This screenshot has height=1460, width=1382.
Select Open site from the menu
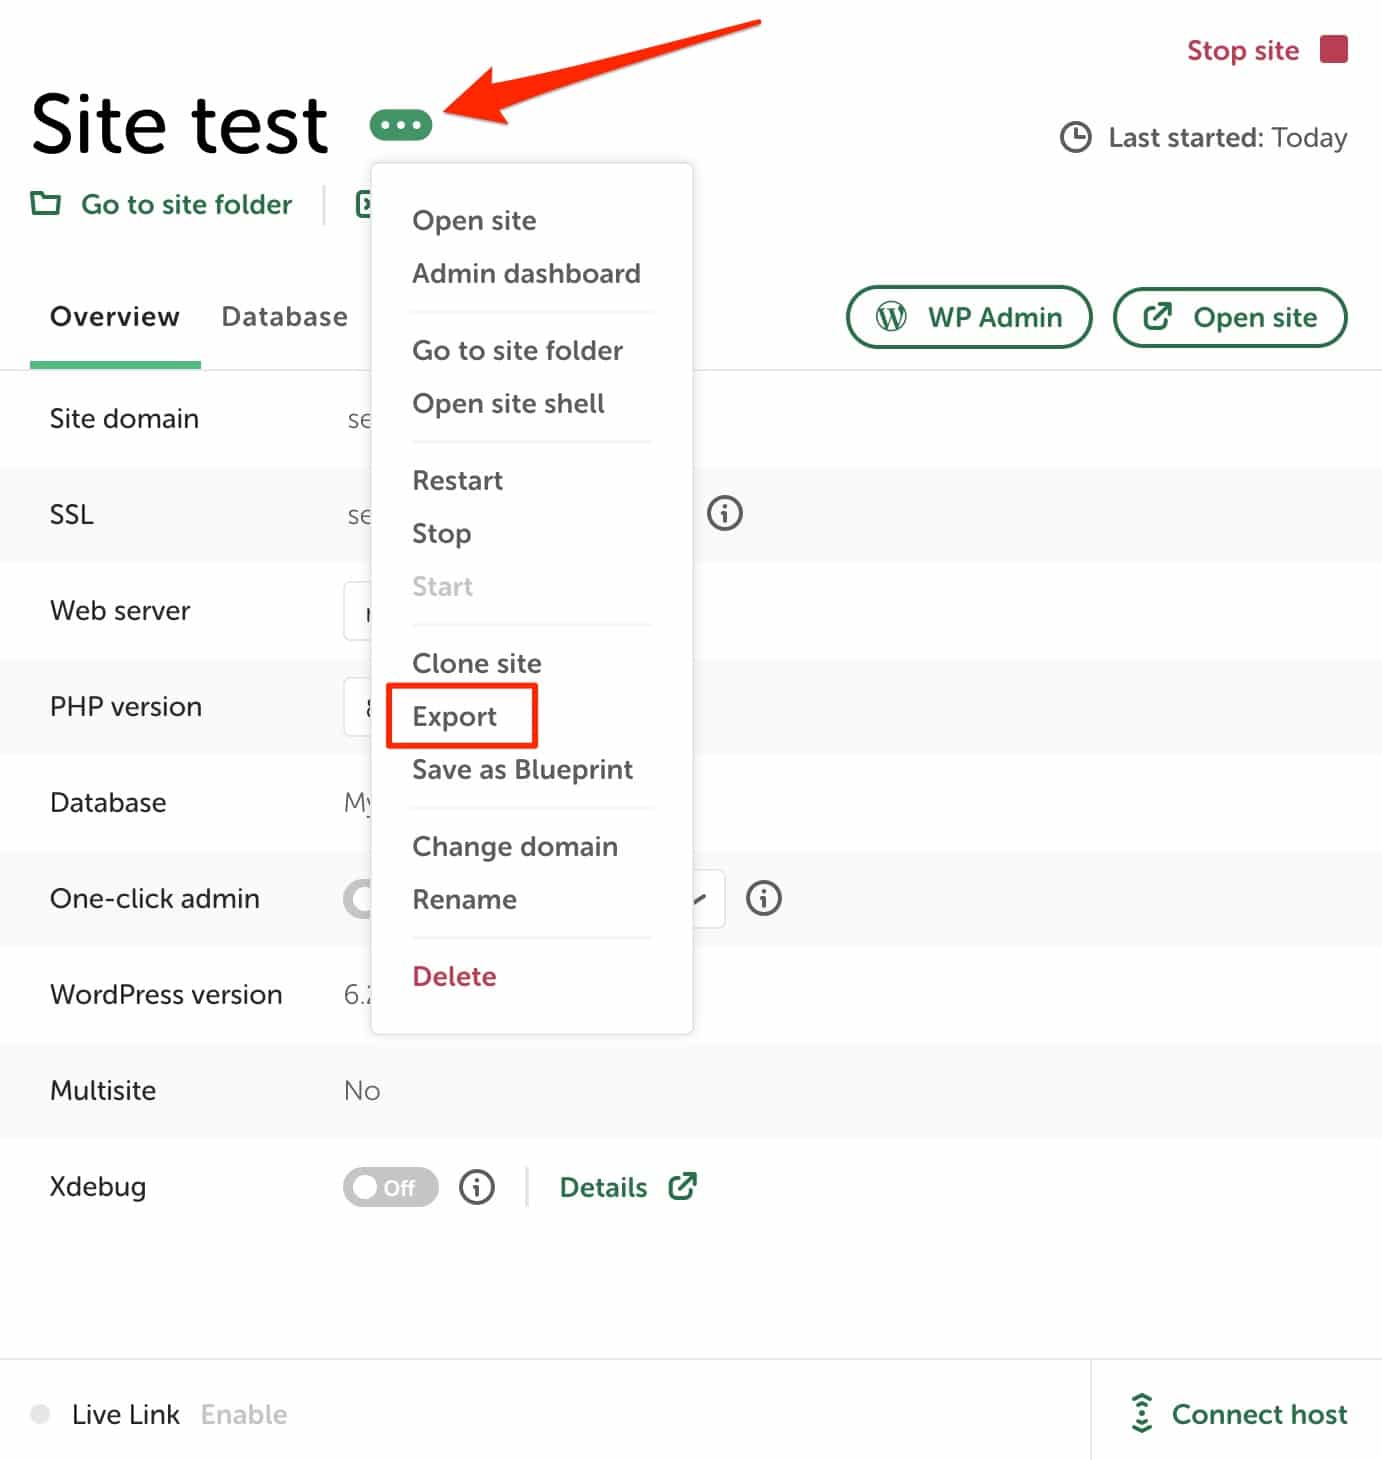pyautogui.click(x=474, y=220)
